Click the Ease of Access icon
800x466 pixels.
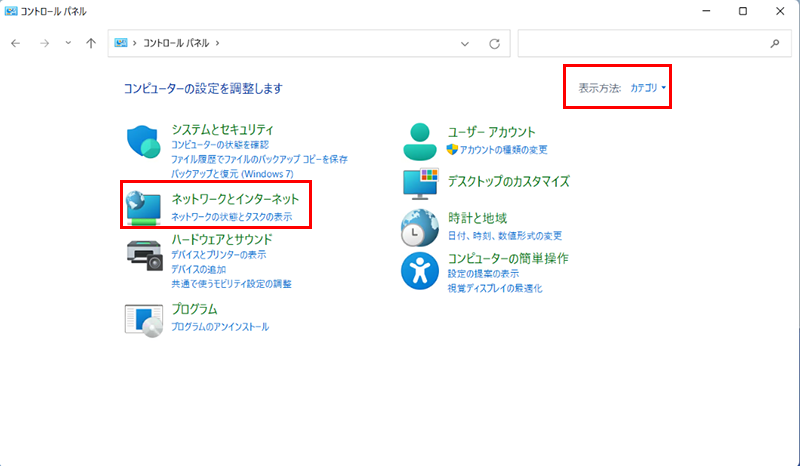click(420, 270)
